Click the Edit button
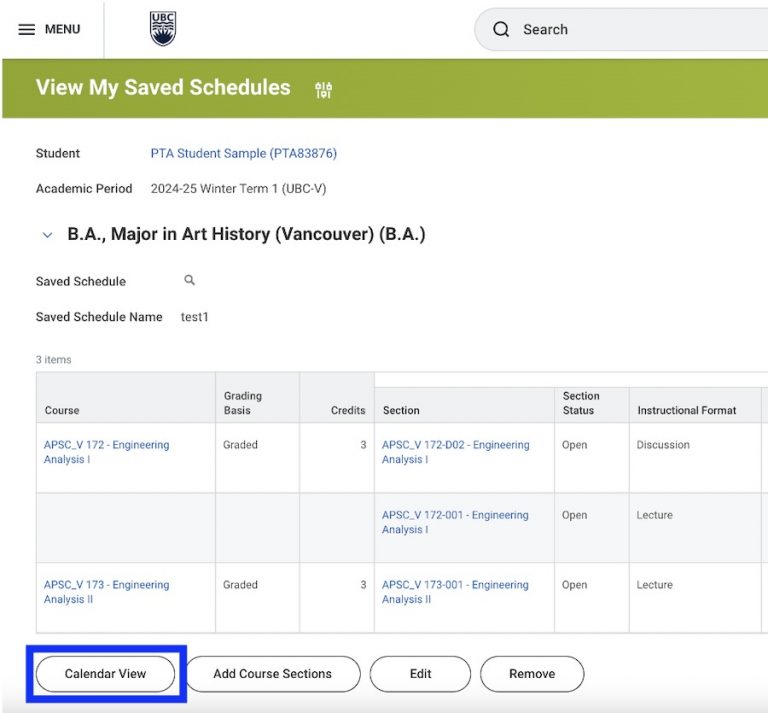The image size is (768, 713). [420, 674]
